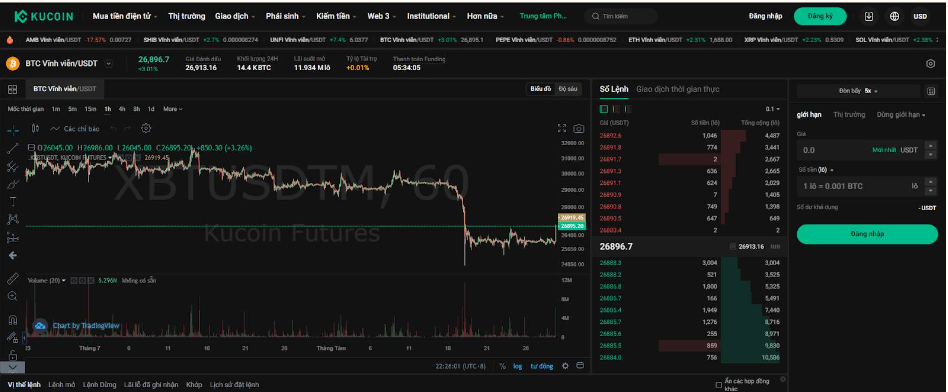
Task: Switch to Giao dịch thời gian thực tab
Action: point(678,89)
